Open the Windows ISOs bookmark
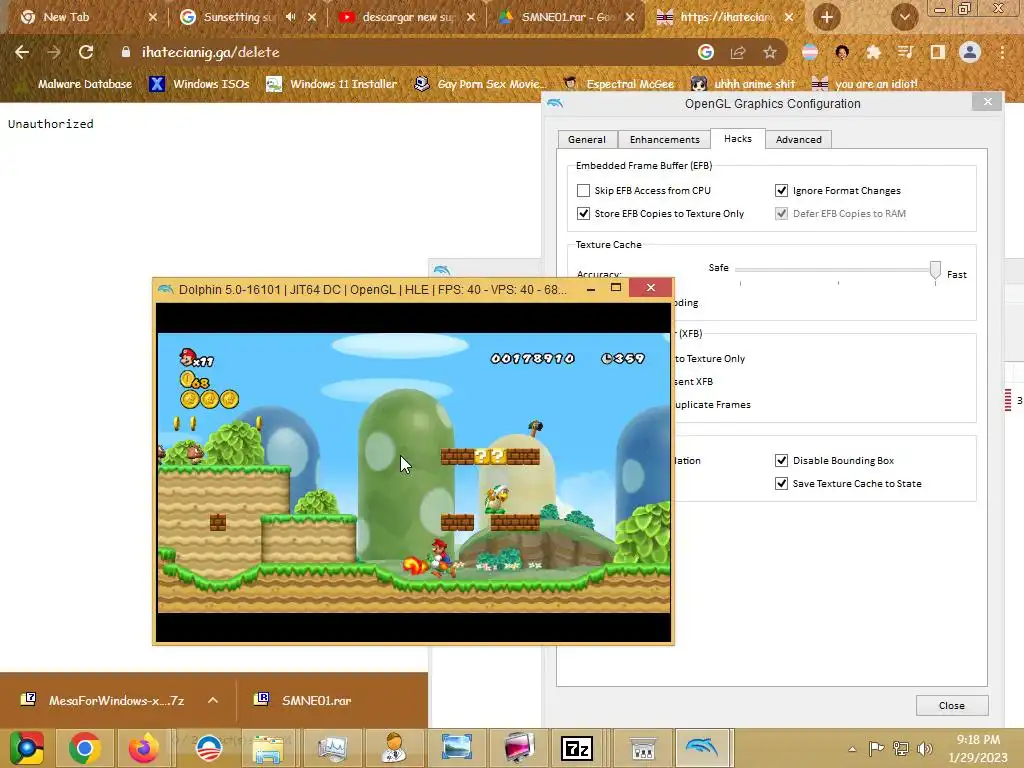The width and height of the screenshot is (1024, 768). point(199,84)
